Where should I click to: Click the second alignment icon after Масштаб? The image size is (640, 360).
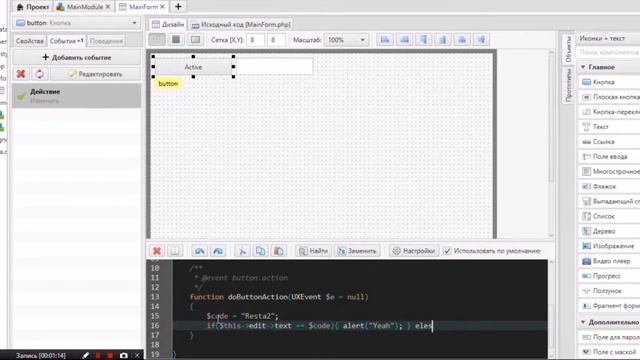(x=404, y=40)
